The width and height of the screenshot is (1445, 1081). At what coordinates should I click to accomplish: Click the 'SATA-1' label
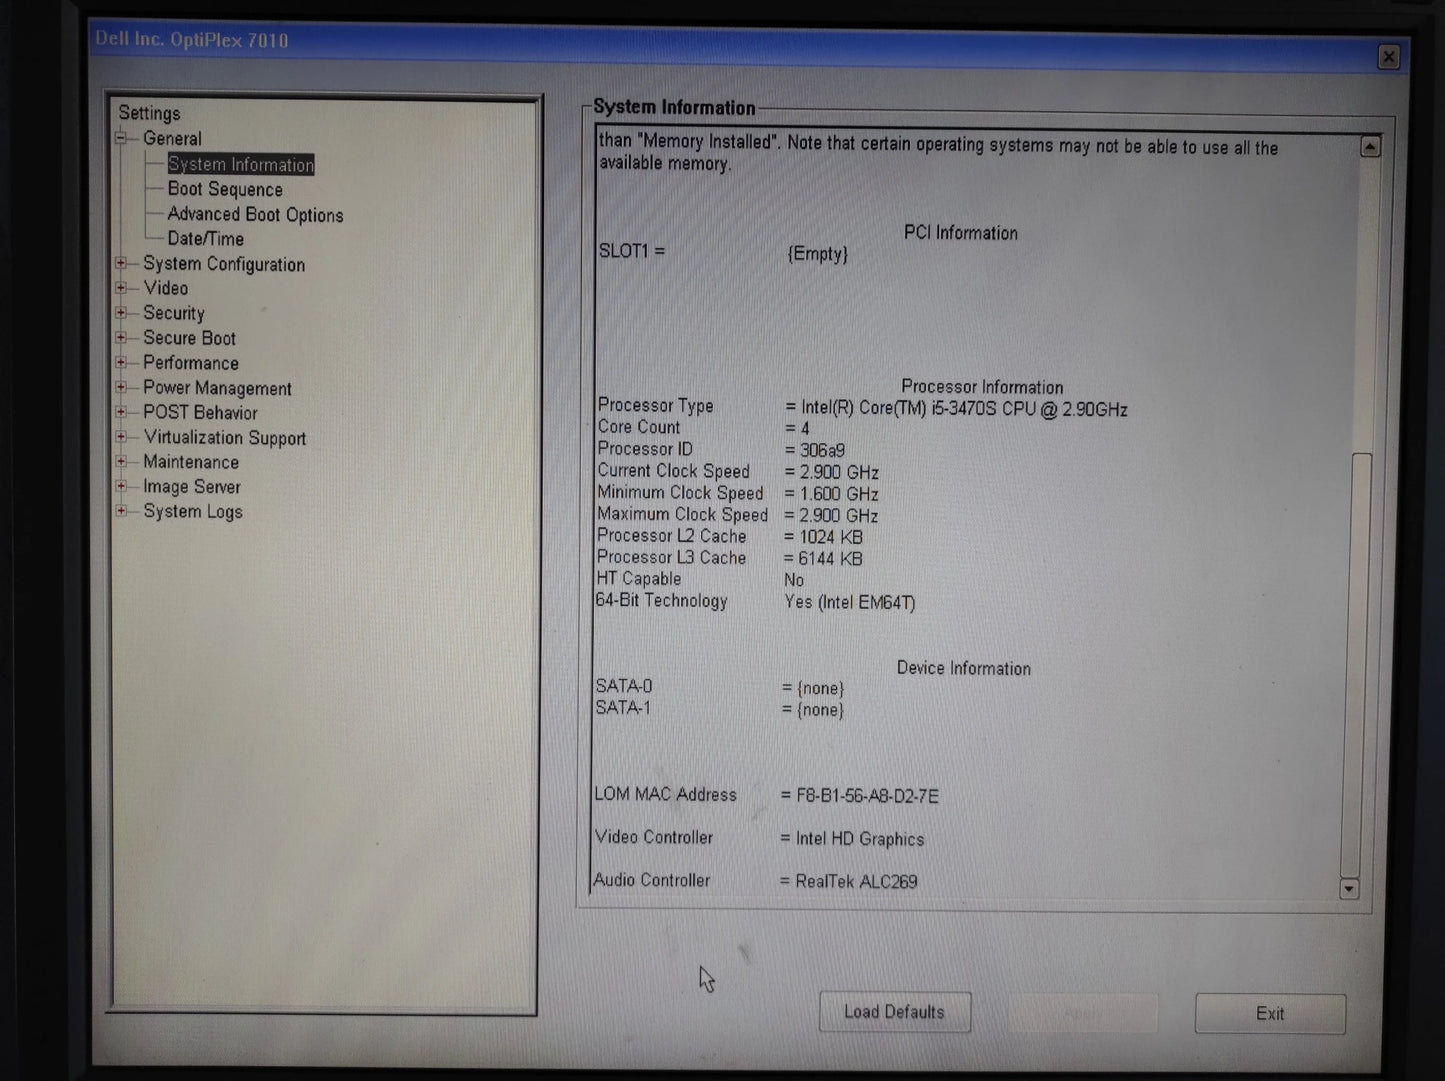point(623,708)
